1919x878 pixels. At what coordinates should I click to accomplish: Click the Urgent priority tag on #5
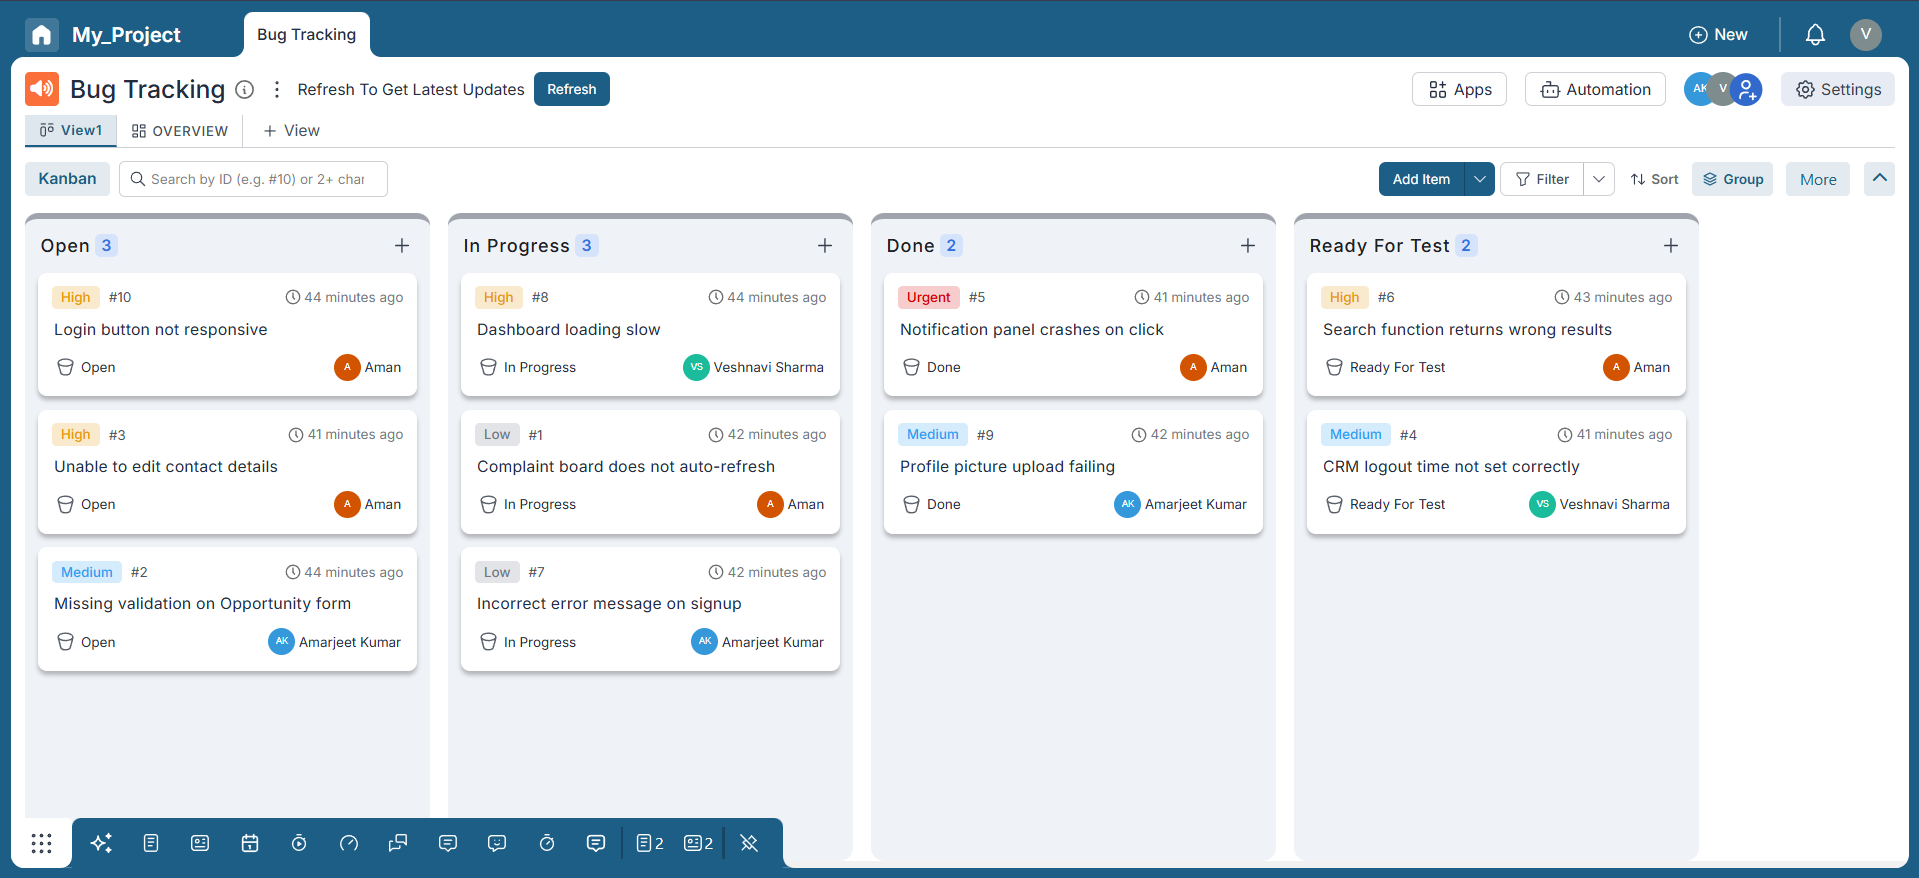point(929,297)
